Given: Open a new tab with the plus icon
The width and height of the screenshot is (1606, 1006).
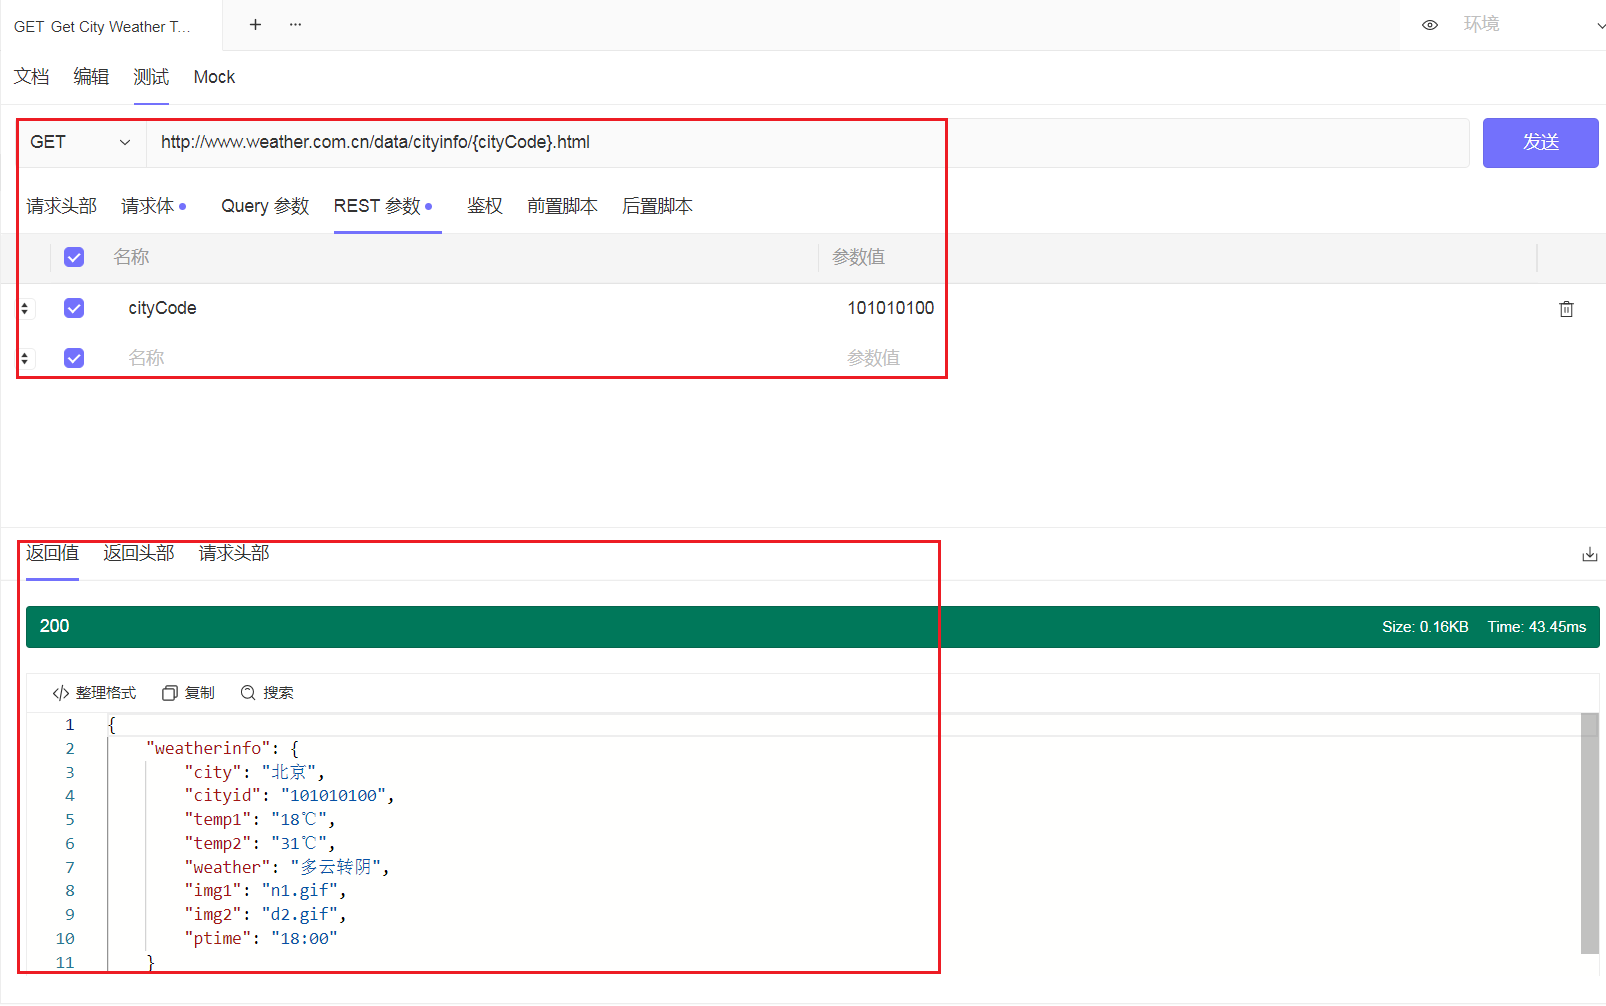Looking at the screenshot, I should click(255, 24).
